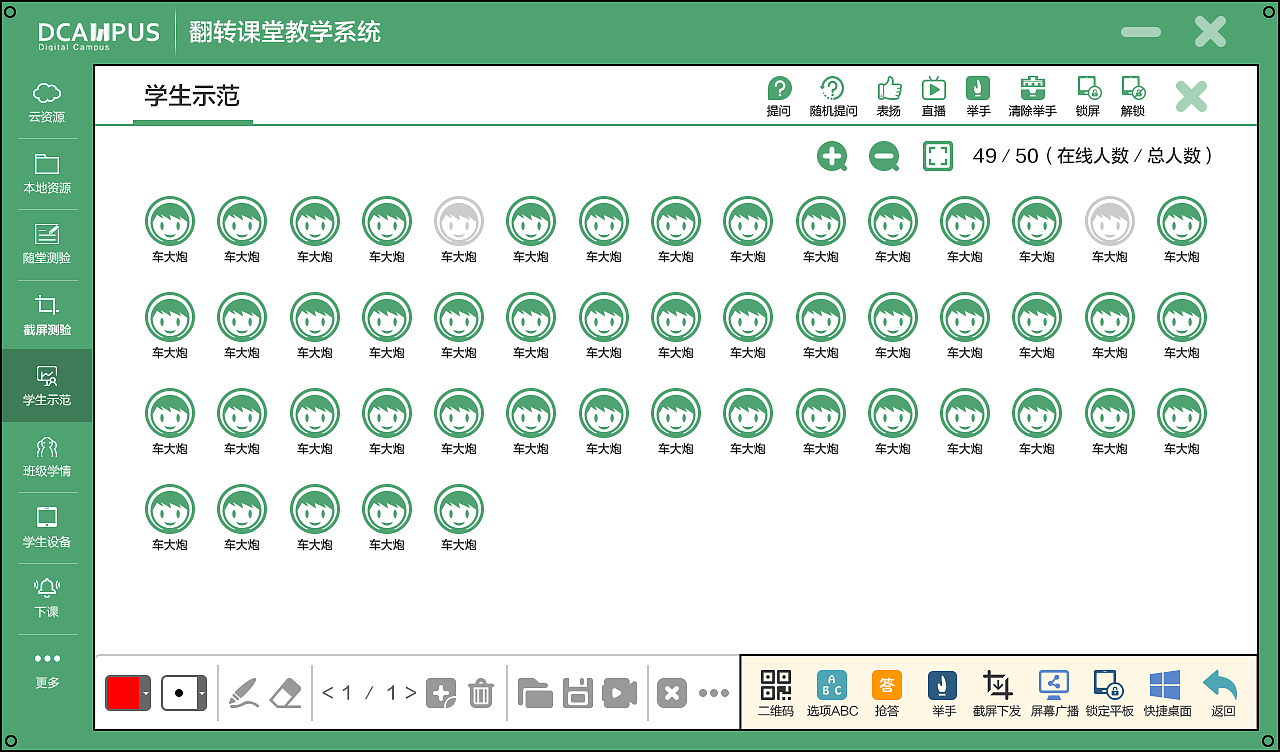Clear raised hands with 清除举手
Viewport: 1280px width, 752px height.
tap(1033, 97)
